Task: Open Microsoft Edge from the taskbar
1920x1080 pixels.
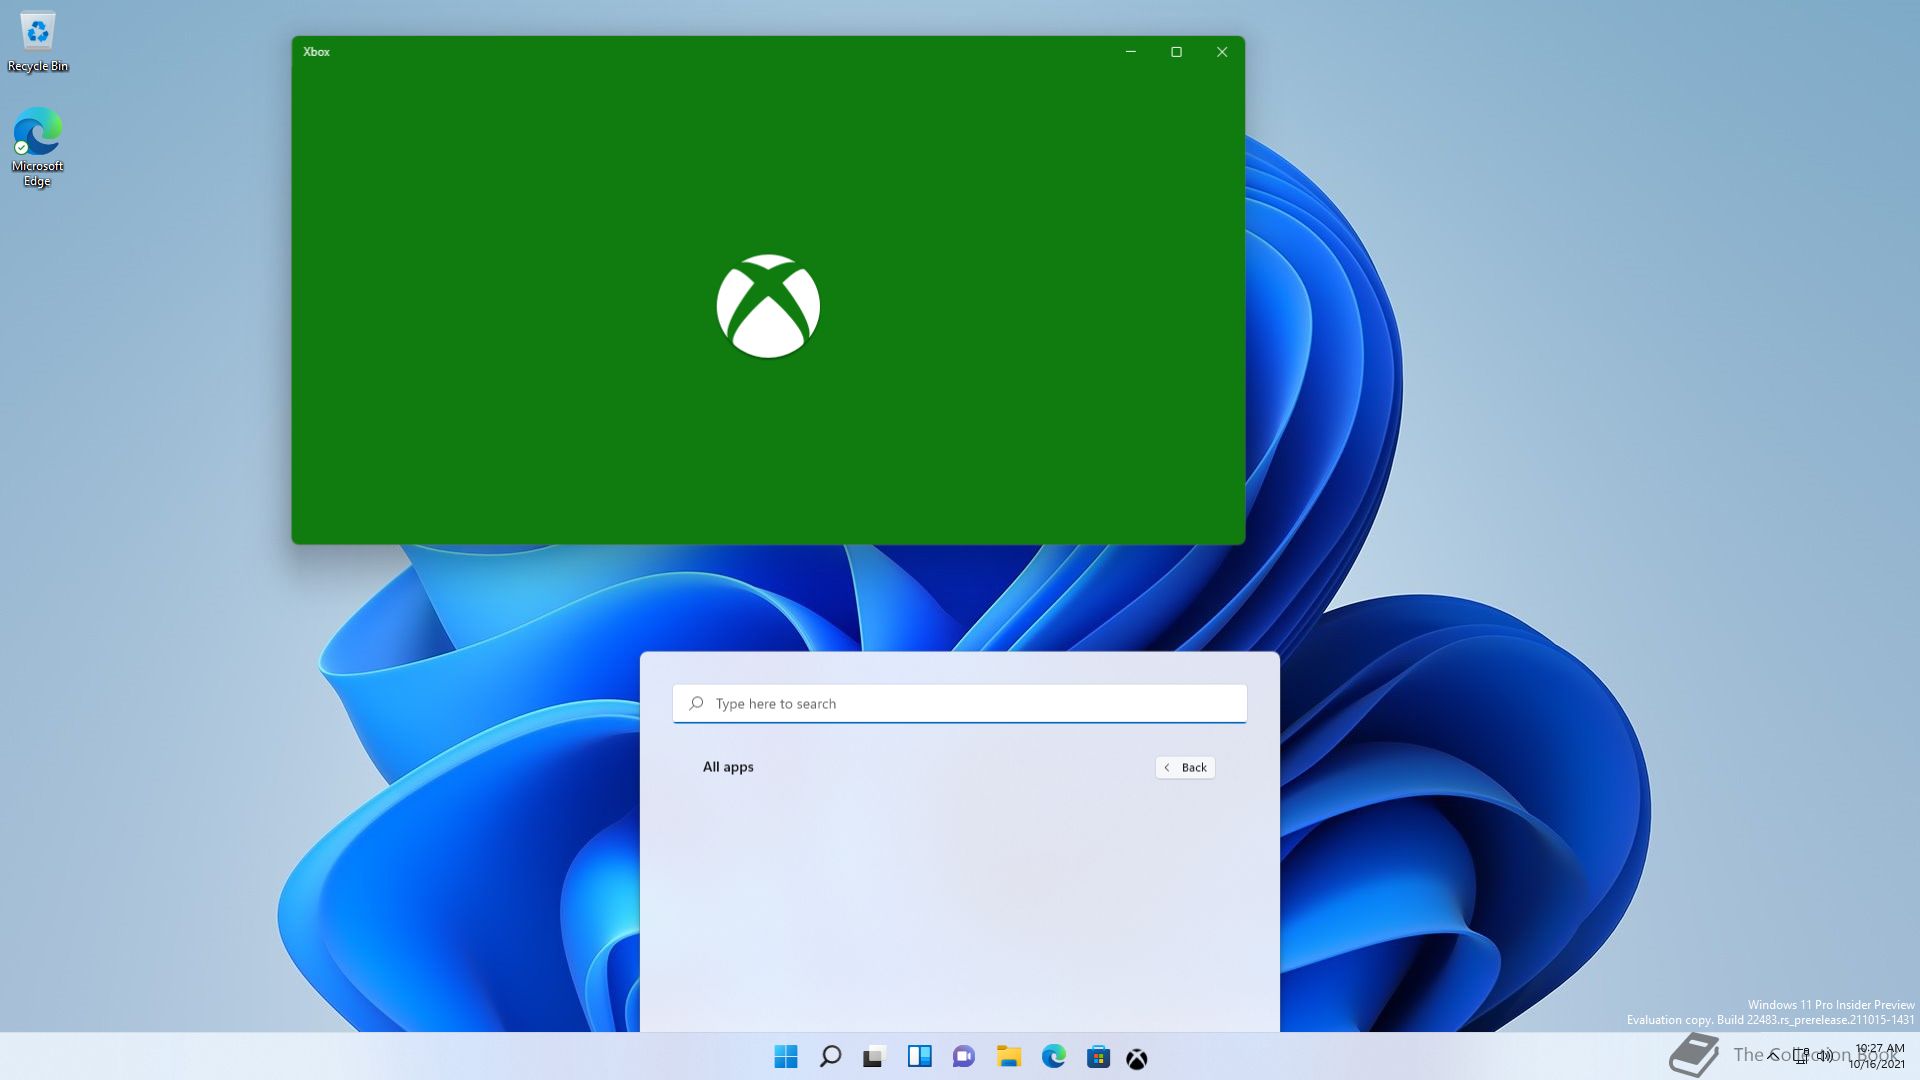Action: [x=1053, y=1057]
